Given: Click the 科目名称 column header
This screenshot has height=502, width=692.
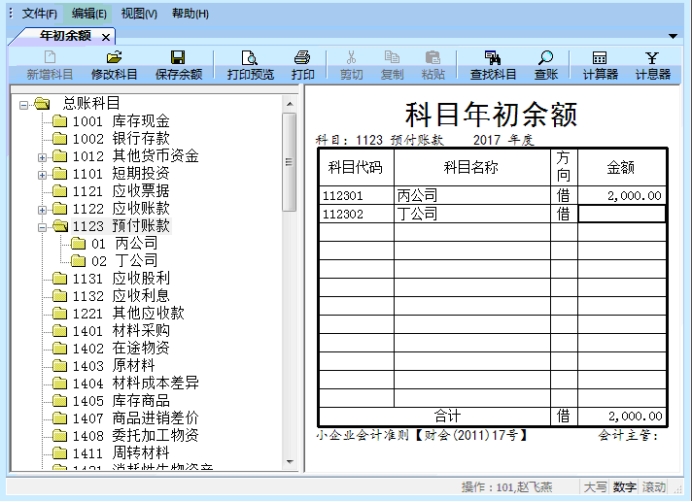Looking at the screenshot, I should click(x=472, y=167).
